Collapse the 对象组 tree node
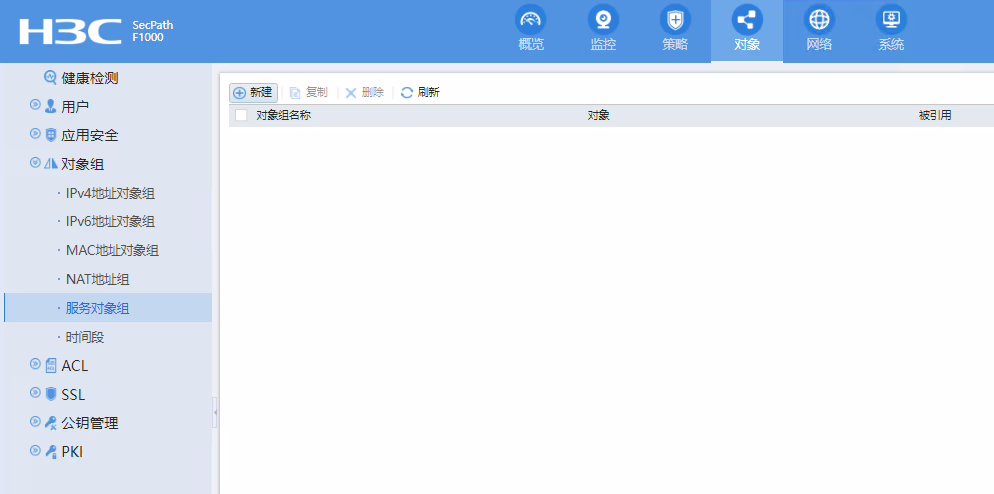Screen dimensions: 994x494 tap(35, 163)
